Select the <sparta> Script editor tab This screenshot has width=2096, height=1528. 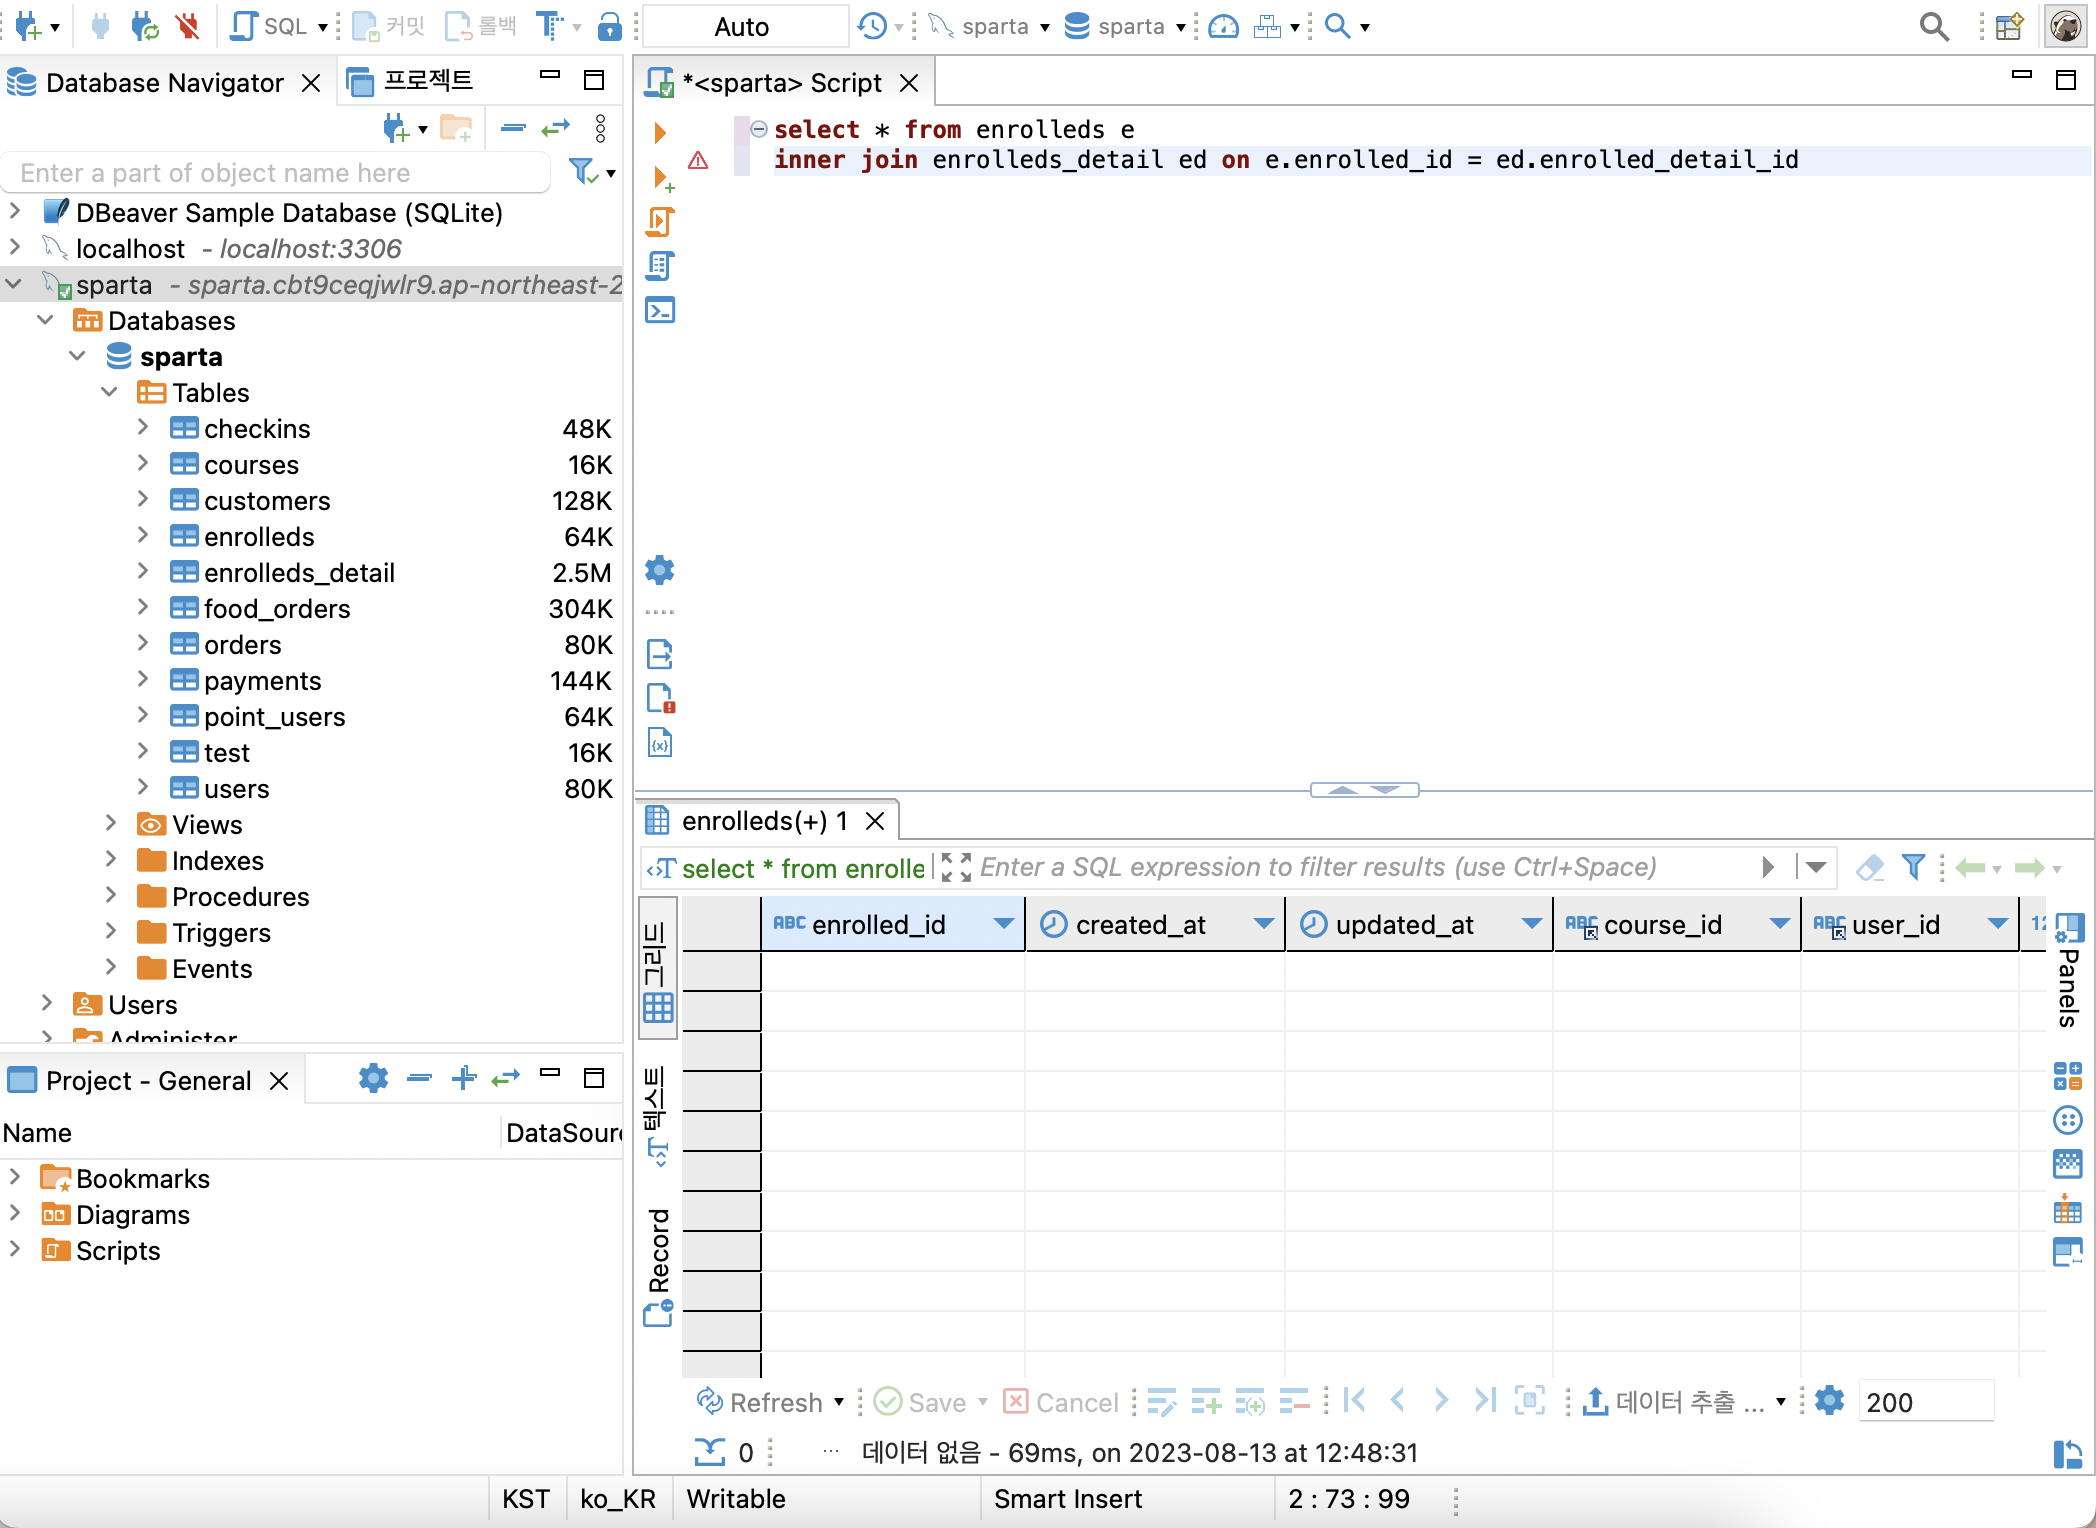(x=782, y=82)
